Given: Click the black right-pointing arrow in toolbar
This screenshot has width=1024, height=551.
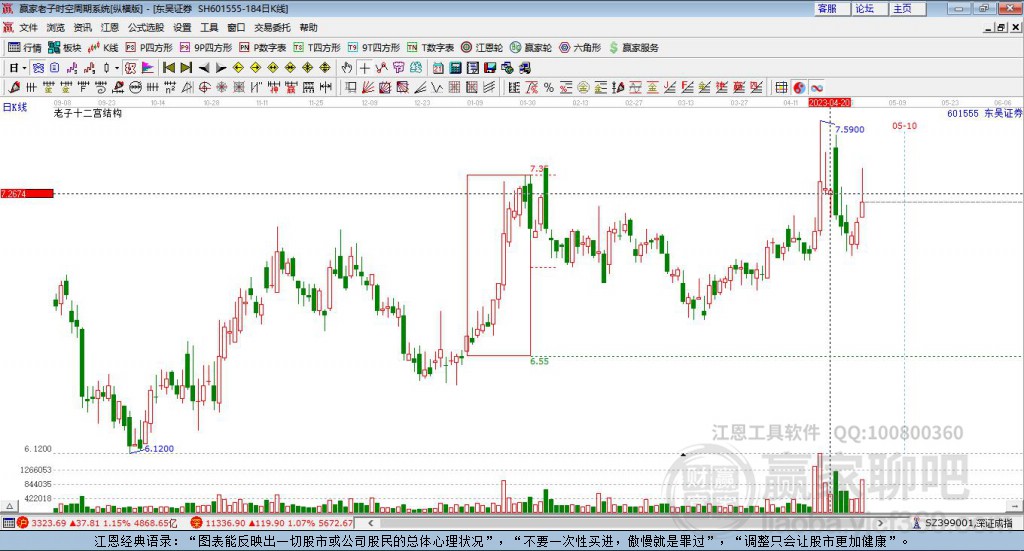Looking at the screenshot, I should pyautogui.click(x=221, y=68).
